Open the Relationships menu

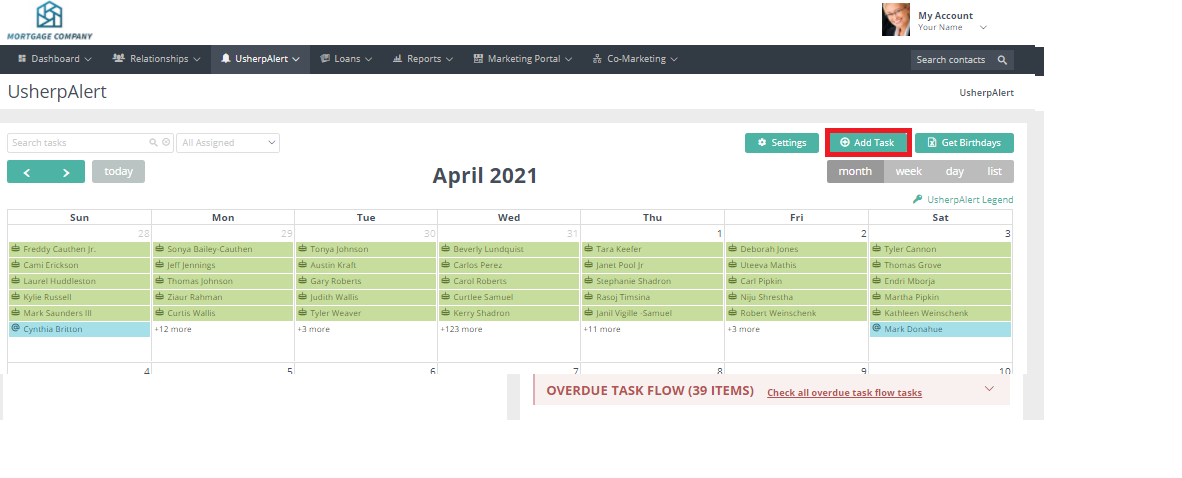[x=158, y=59]
